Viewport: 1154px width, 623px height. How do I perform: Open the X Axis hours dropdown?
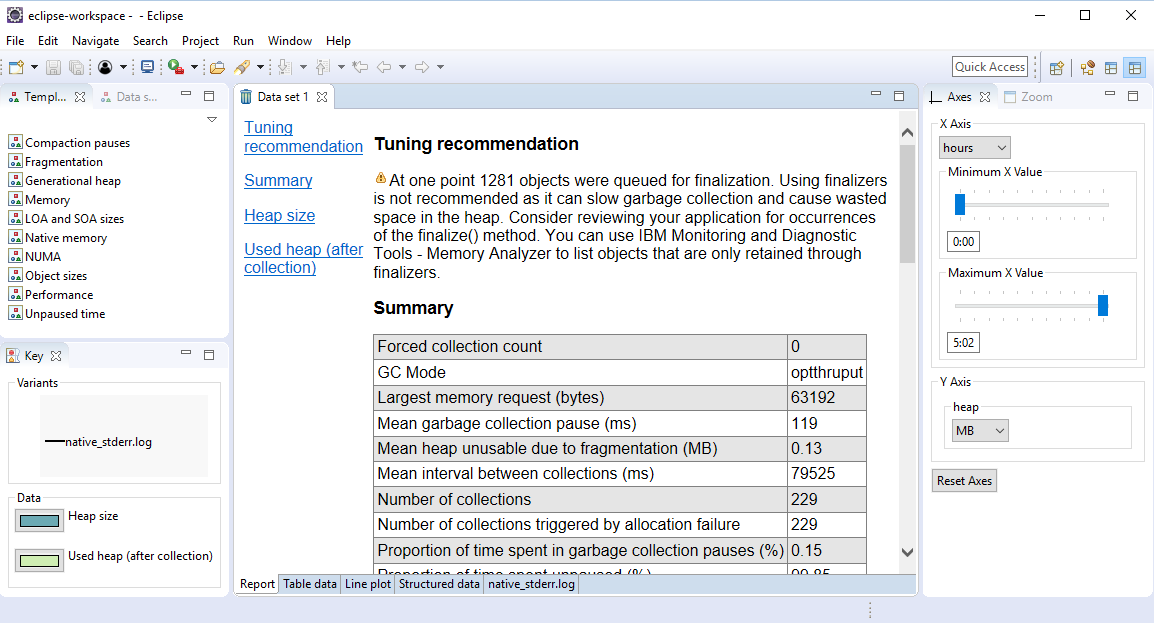(x=974, y=148)
